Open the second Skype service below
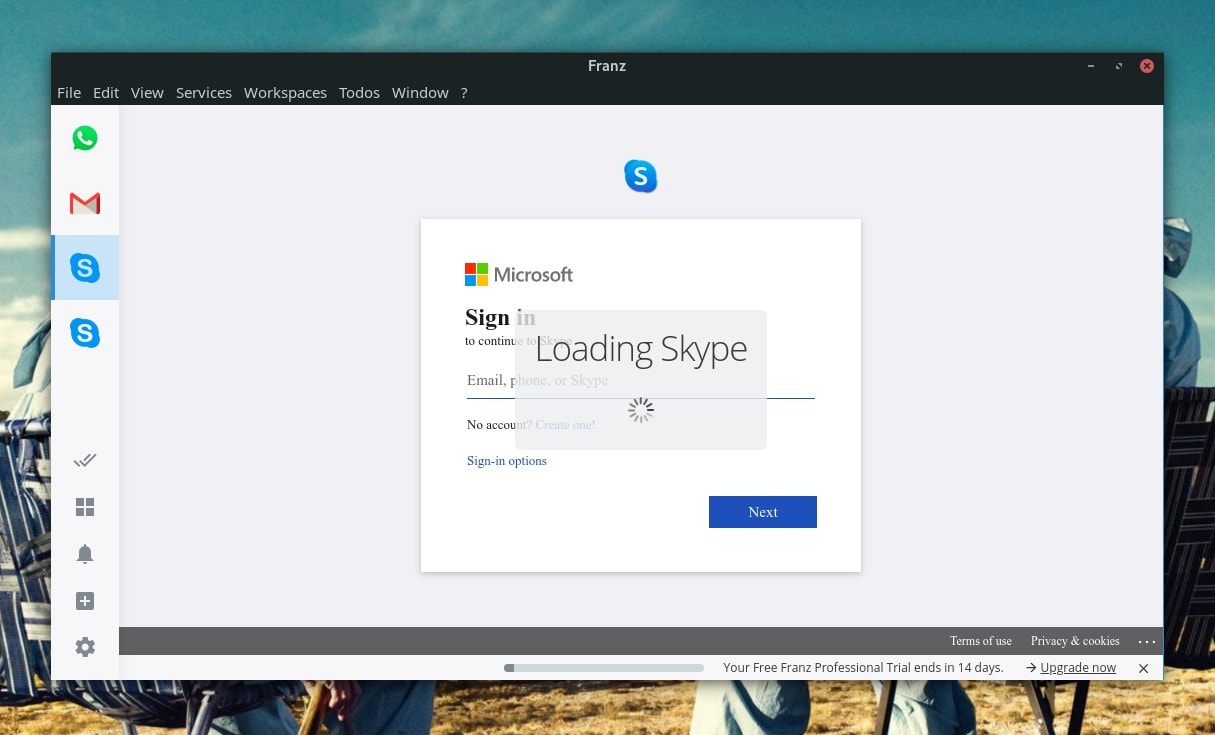1215x735 pixels. (85, 332)
